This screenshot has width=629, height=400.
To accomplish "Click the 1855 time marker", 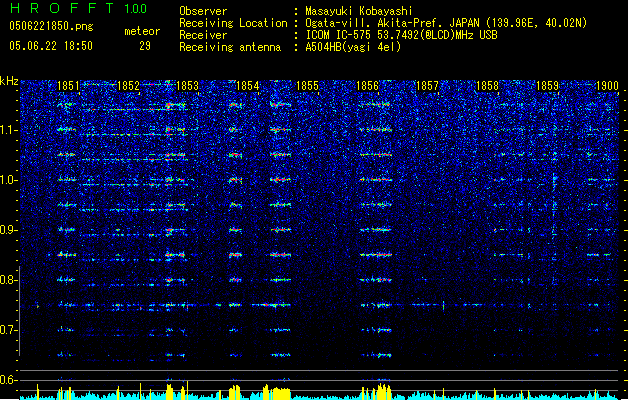I will [307, 86].
